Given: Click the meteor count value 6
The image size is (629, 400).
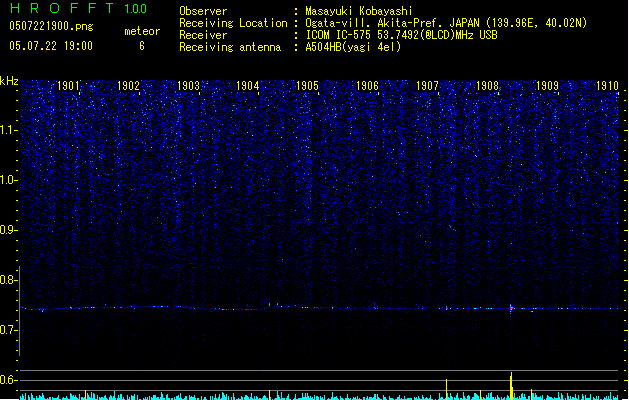Looking at the screenshot, I should [142, 46].
